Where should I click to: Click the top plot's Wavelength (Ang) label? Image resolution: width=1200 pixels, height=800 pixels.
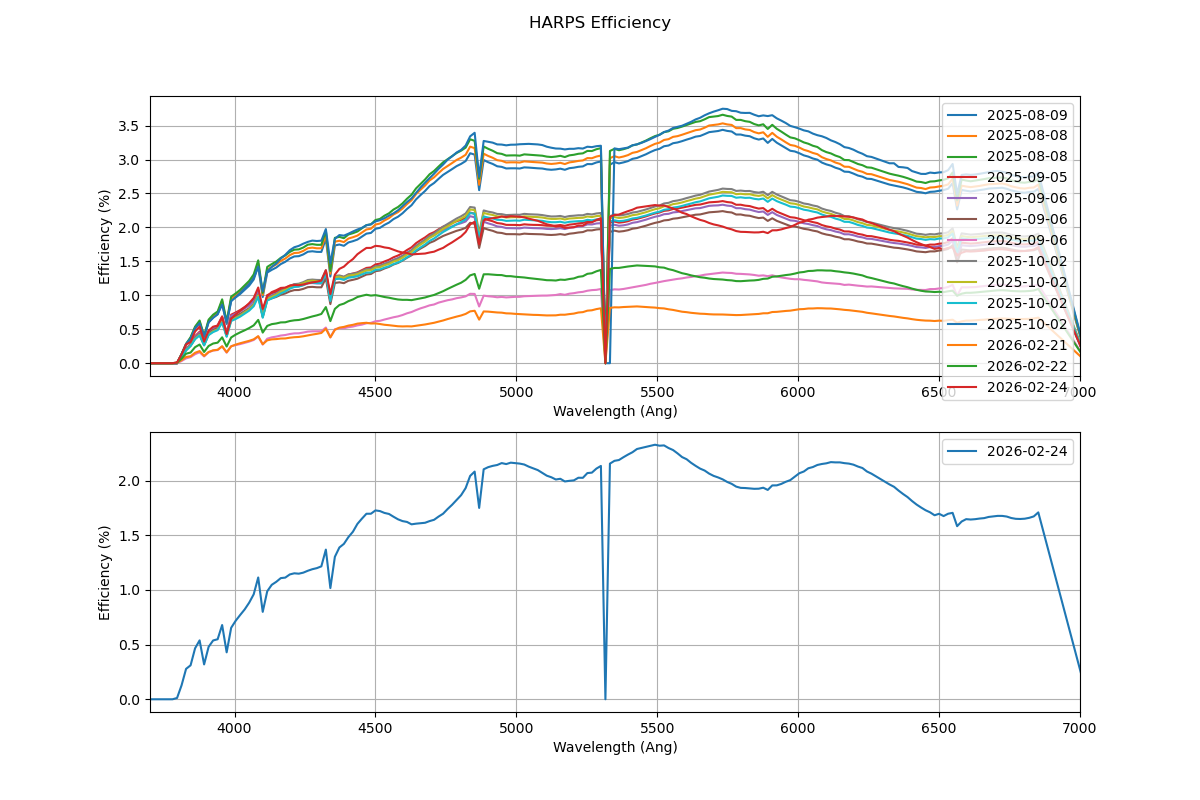tap(615, 411)
